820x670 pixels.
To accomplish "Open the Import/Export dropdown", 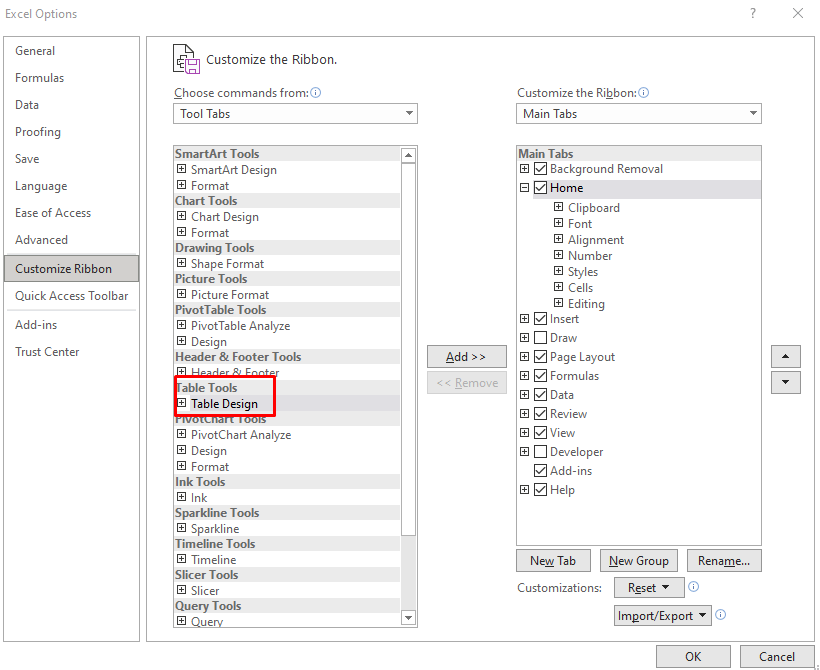I will (663, 616).
